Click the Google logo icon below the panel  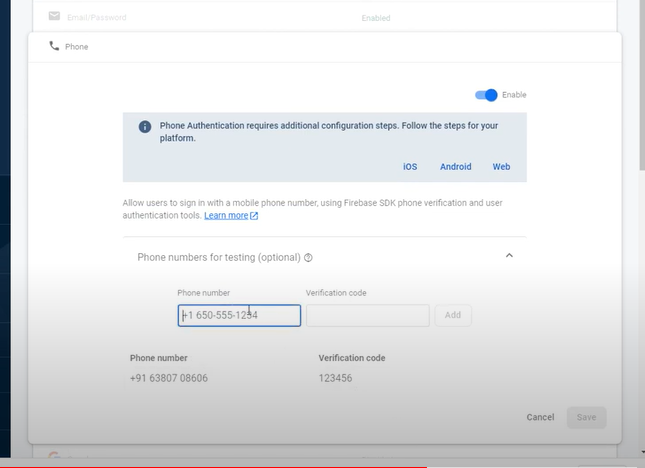click(x=54, y=456)
